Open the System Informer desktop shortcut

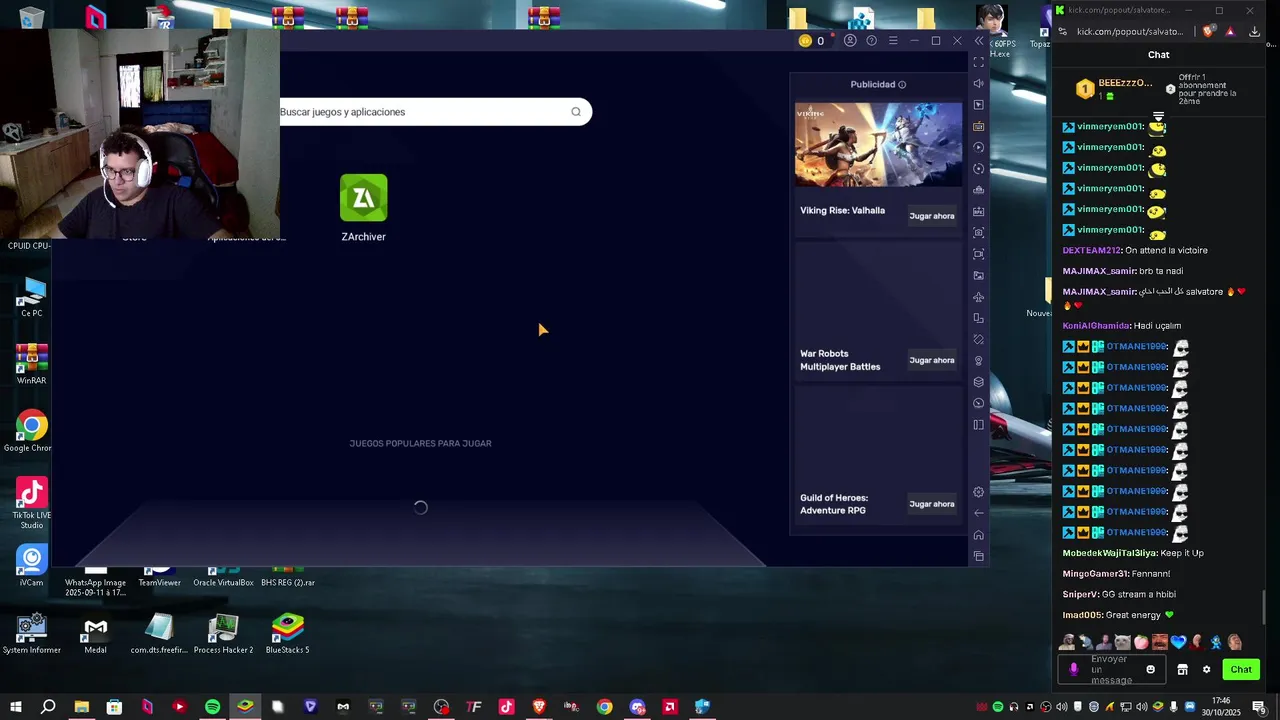pyautogui.click(x=32, y=634)
